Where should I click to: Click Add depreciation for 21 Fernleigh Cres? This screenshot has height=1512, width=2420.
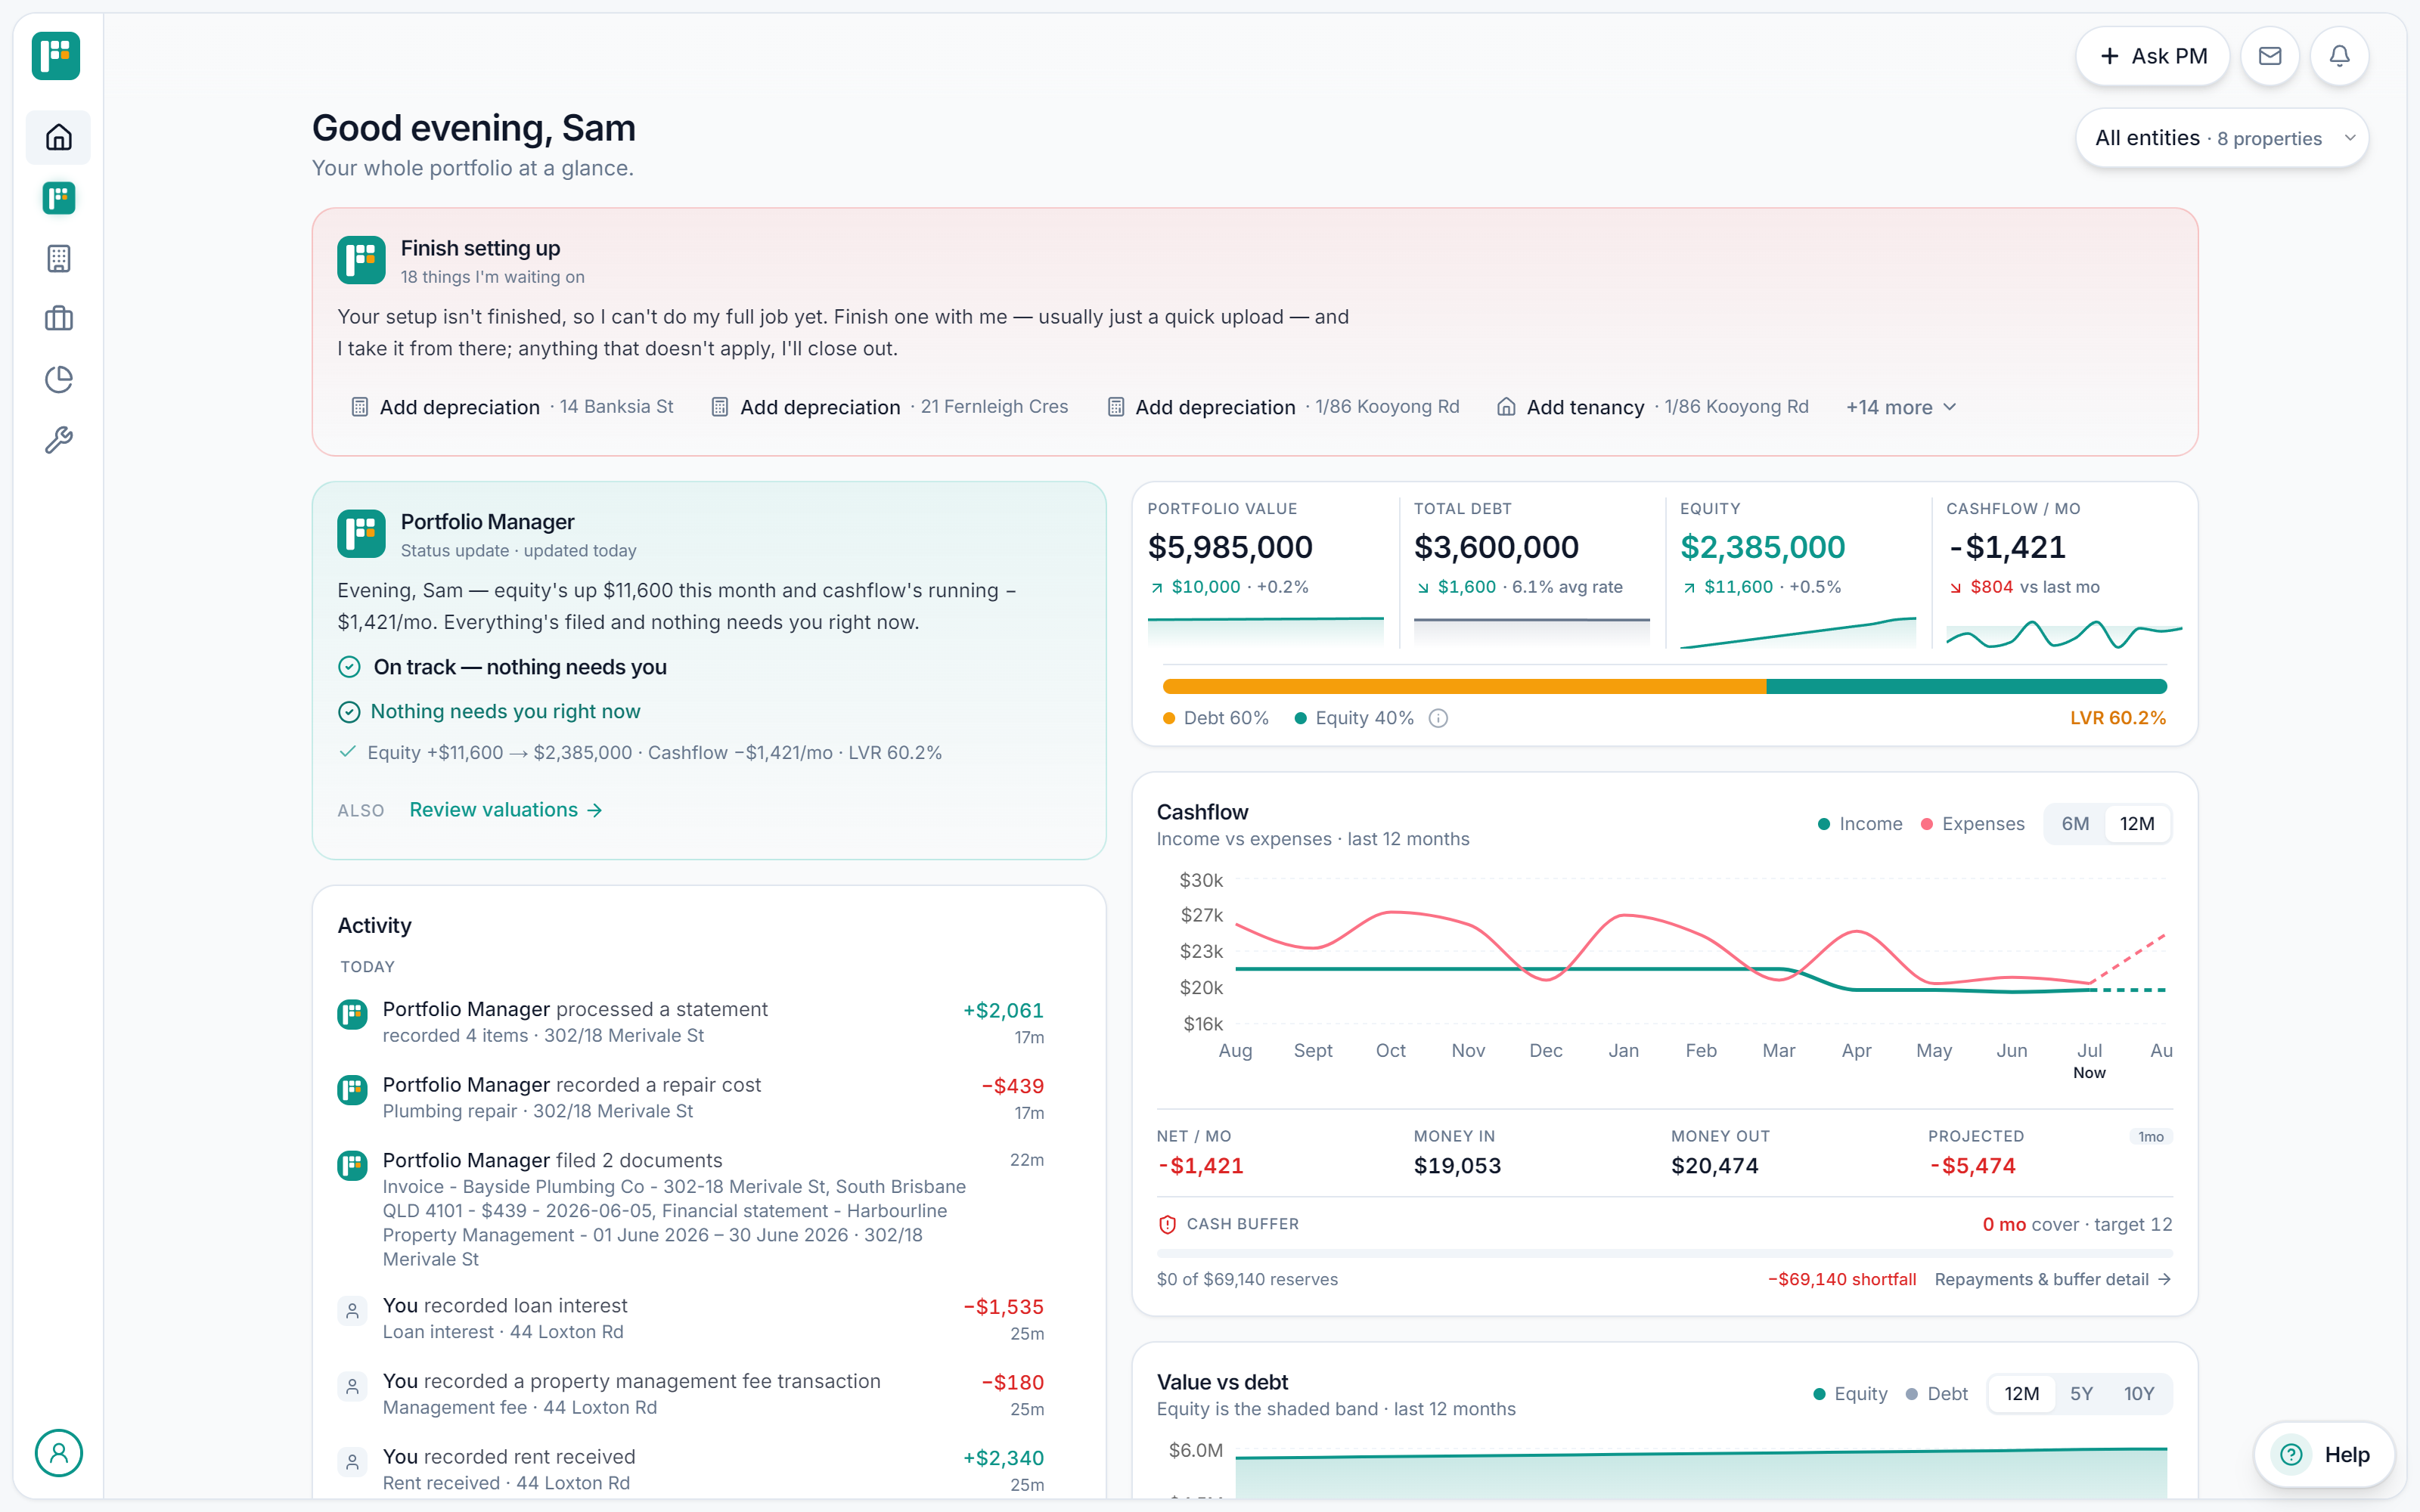pos(889,407)
